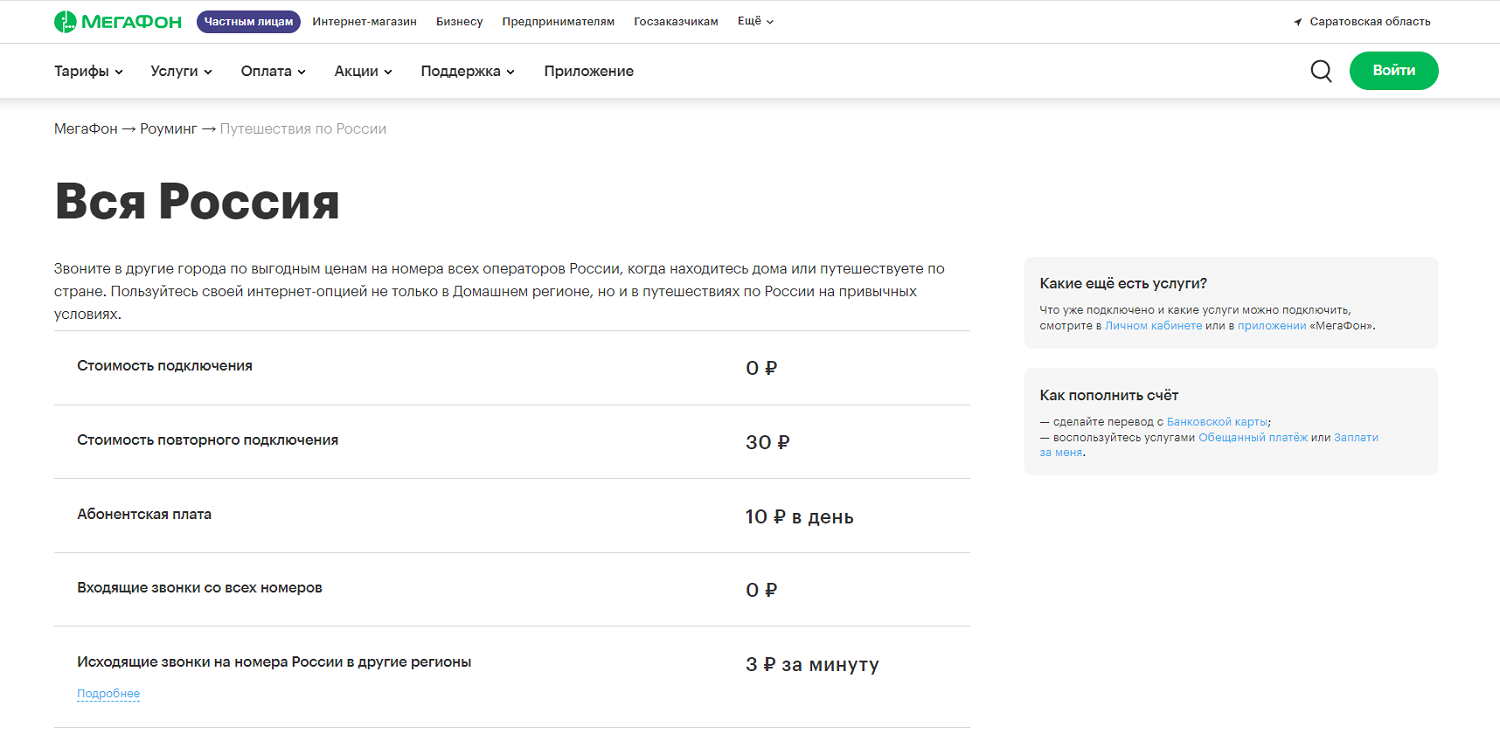Click the 10 ₽ в день value
The image size is (1500, 741).
(x=799, y=517)
